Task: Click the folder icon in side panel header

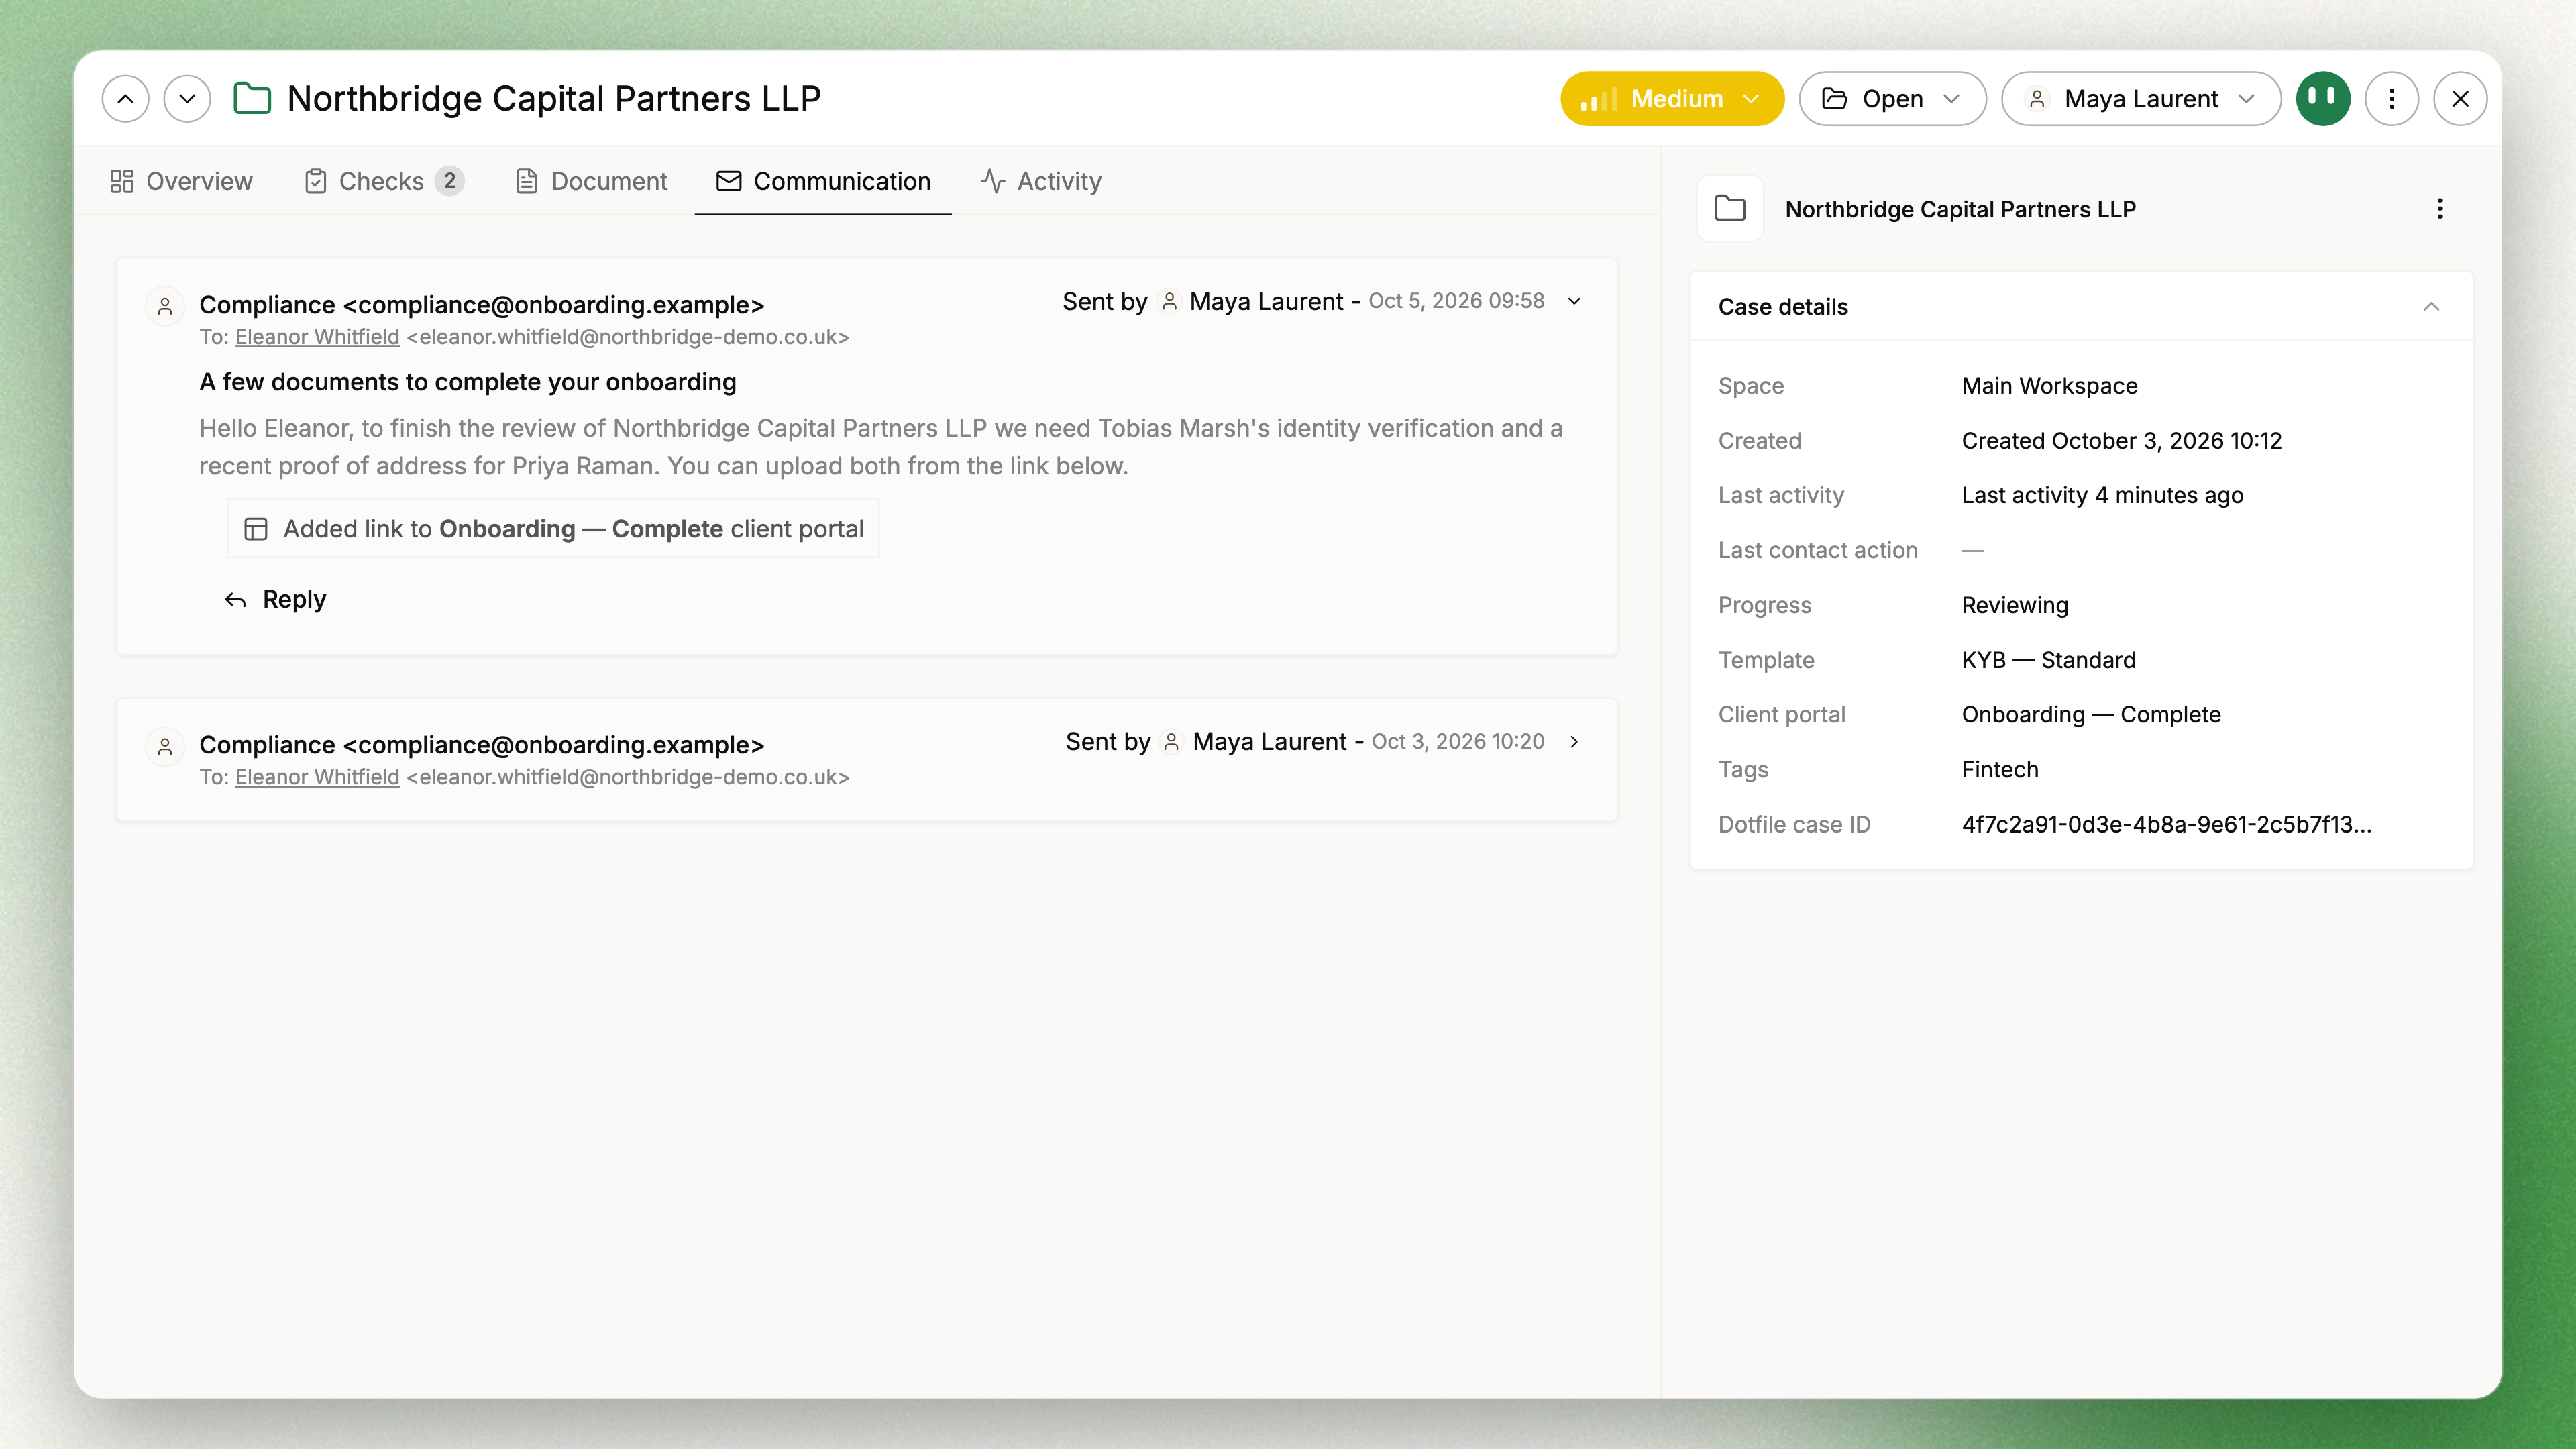Action: click(x=1730, y=209)
